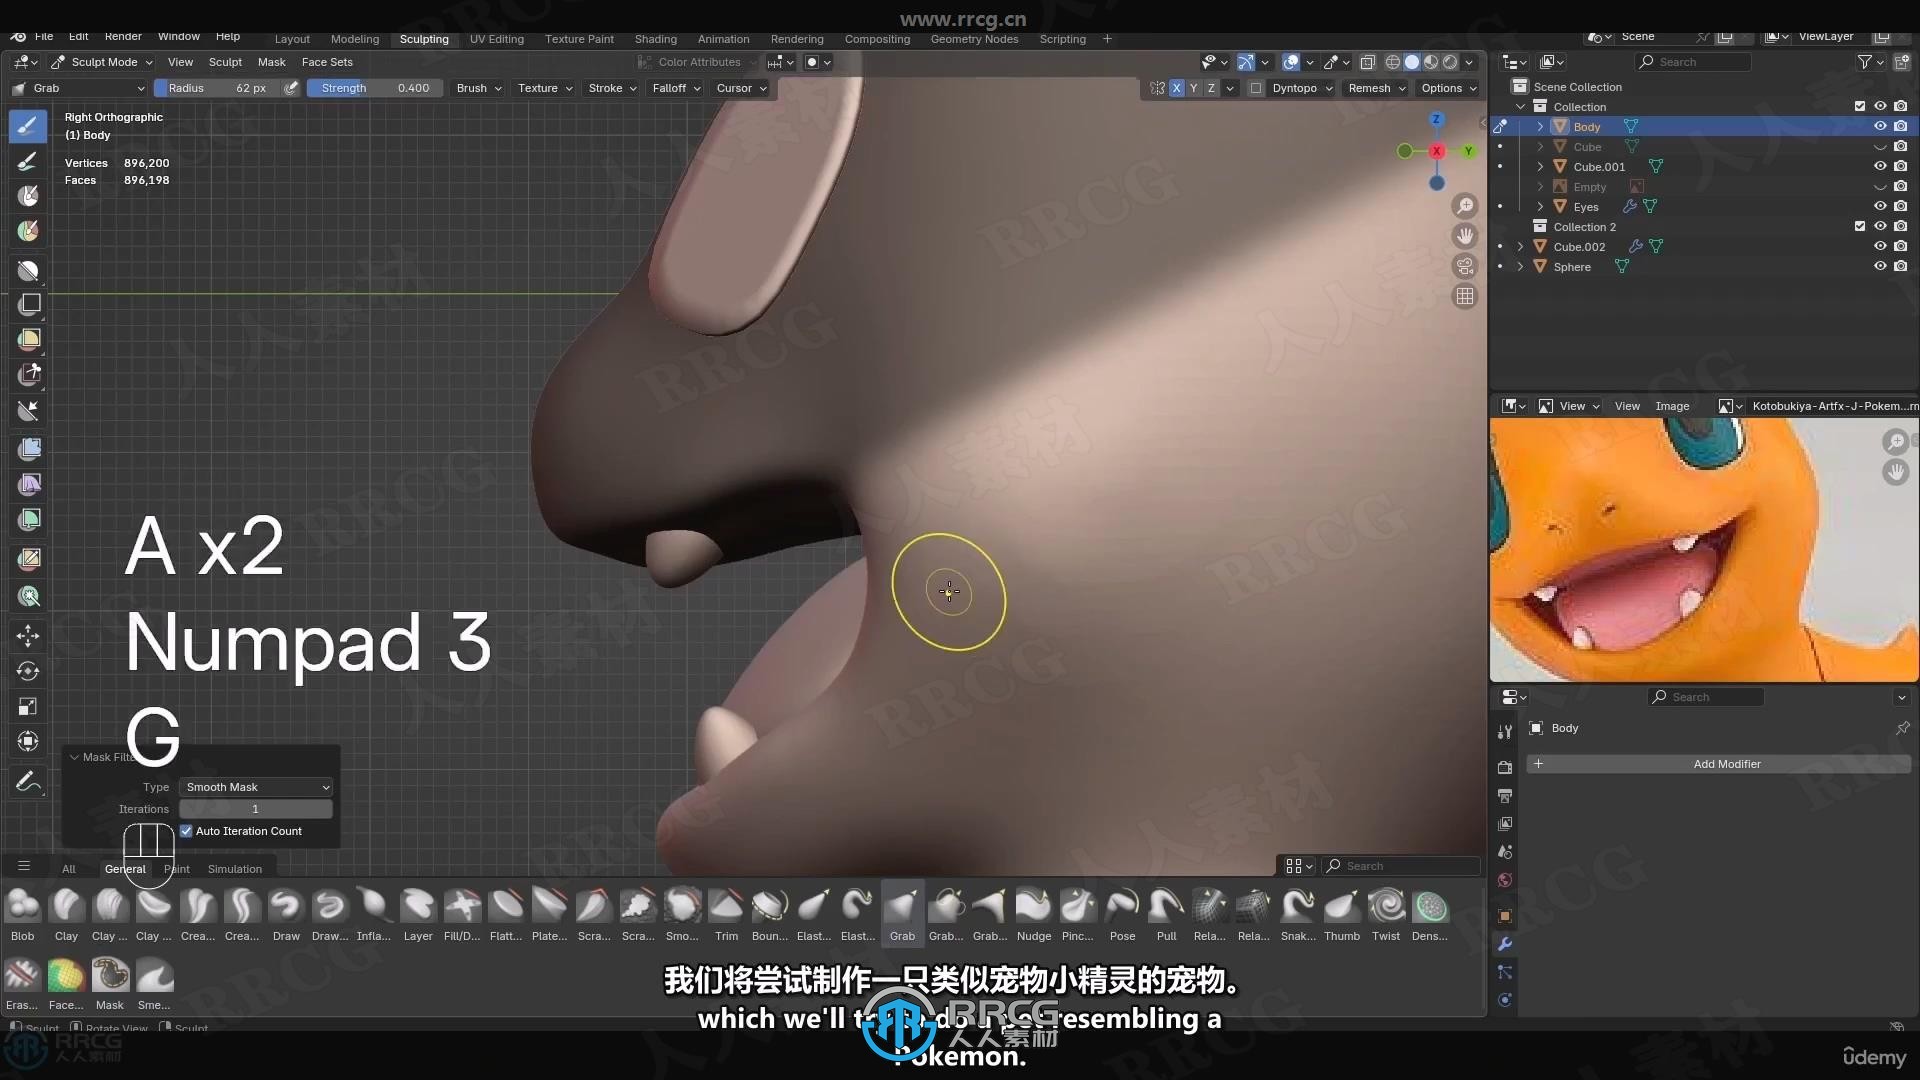Viewport: 1920px width, 1080px height.
Task: Open the File menu
Action: (x=44, y=36)
